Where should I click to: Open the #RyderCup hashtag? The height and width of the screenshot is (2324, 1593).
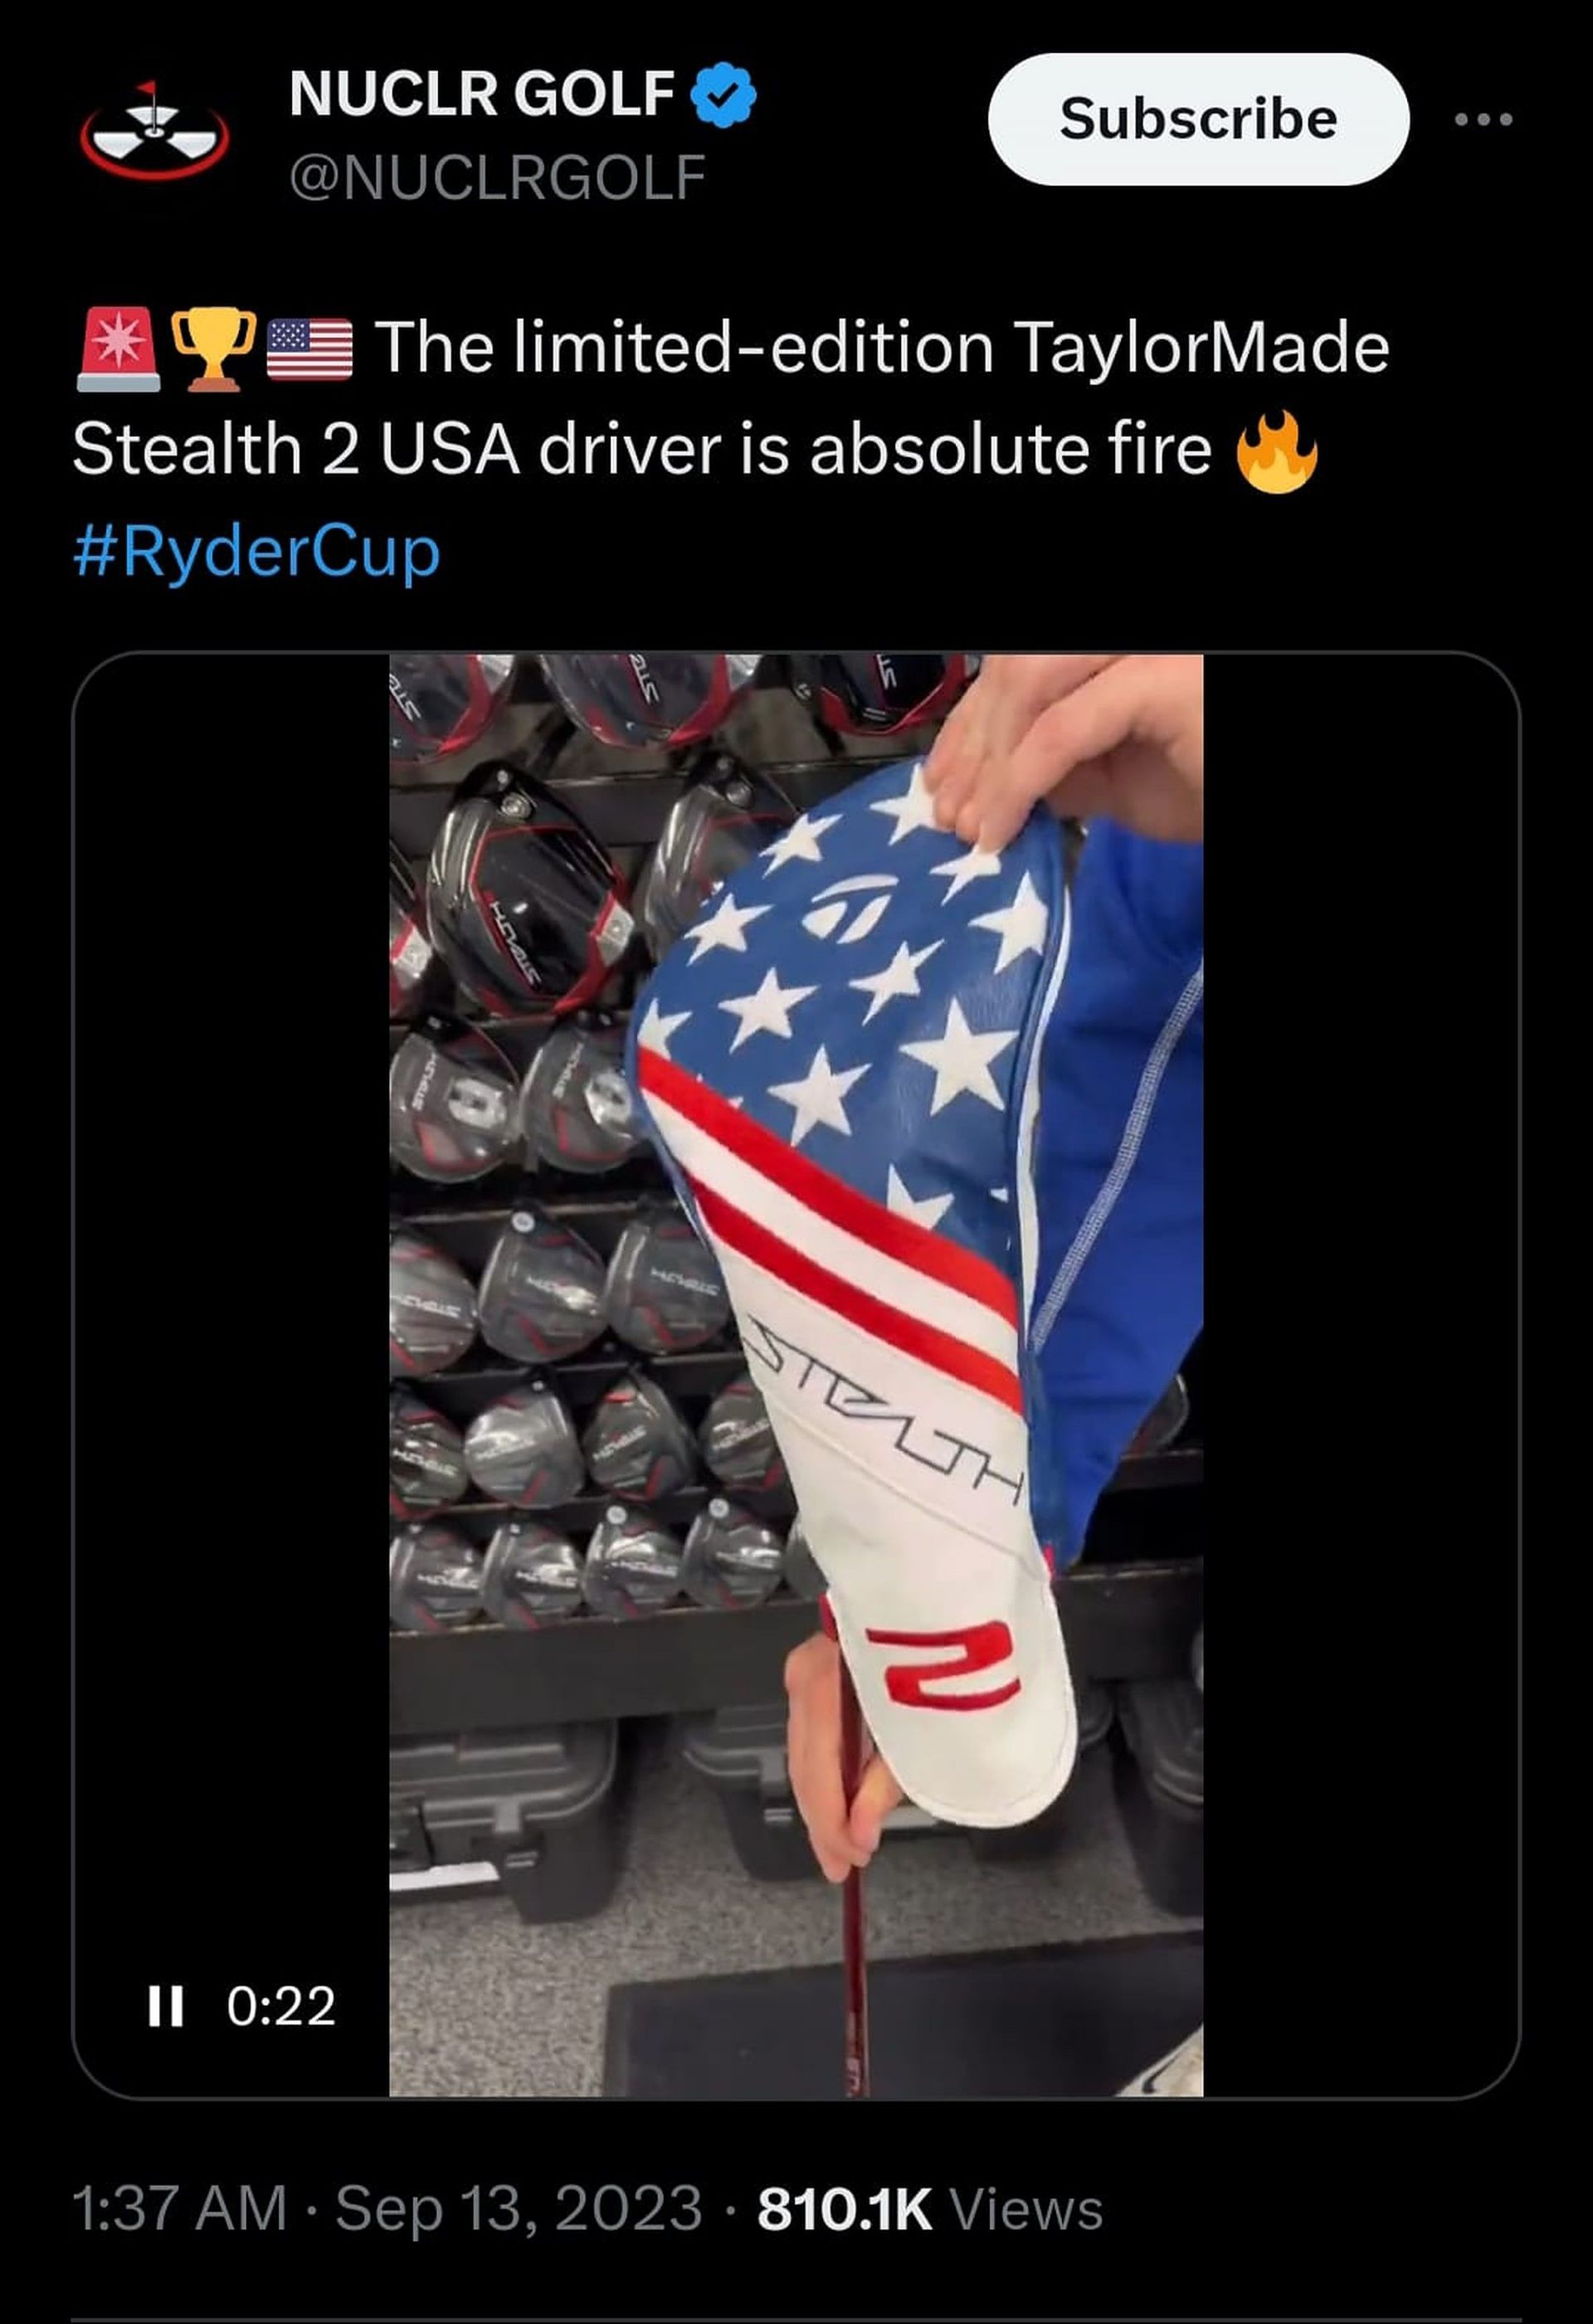click(256, 552)
